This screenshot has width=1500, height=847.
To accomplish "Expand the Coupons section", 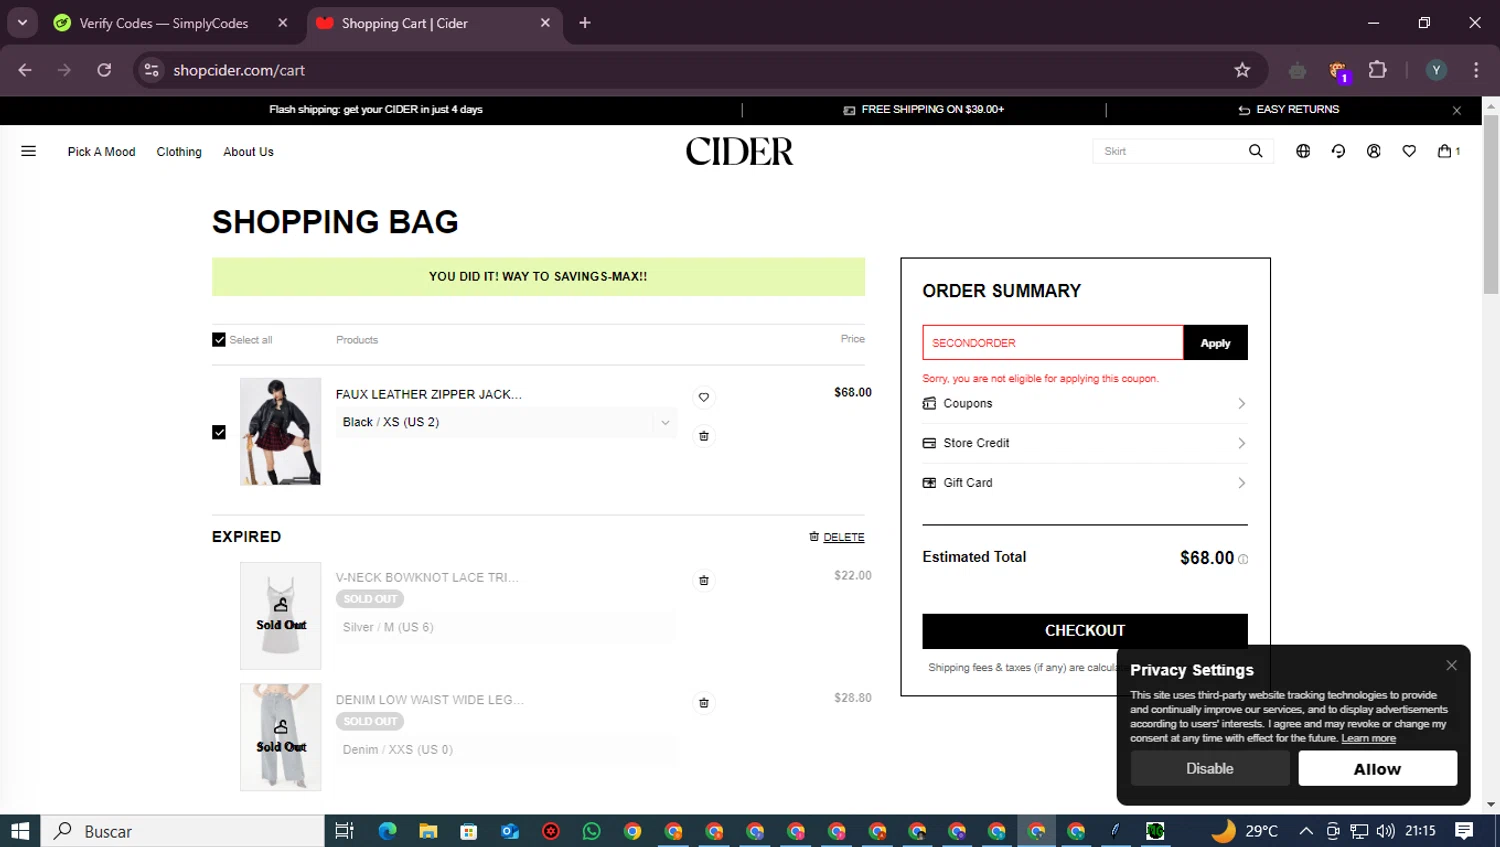I will pyautogui.click(x=1084, y=404).
